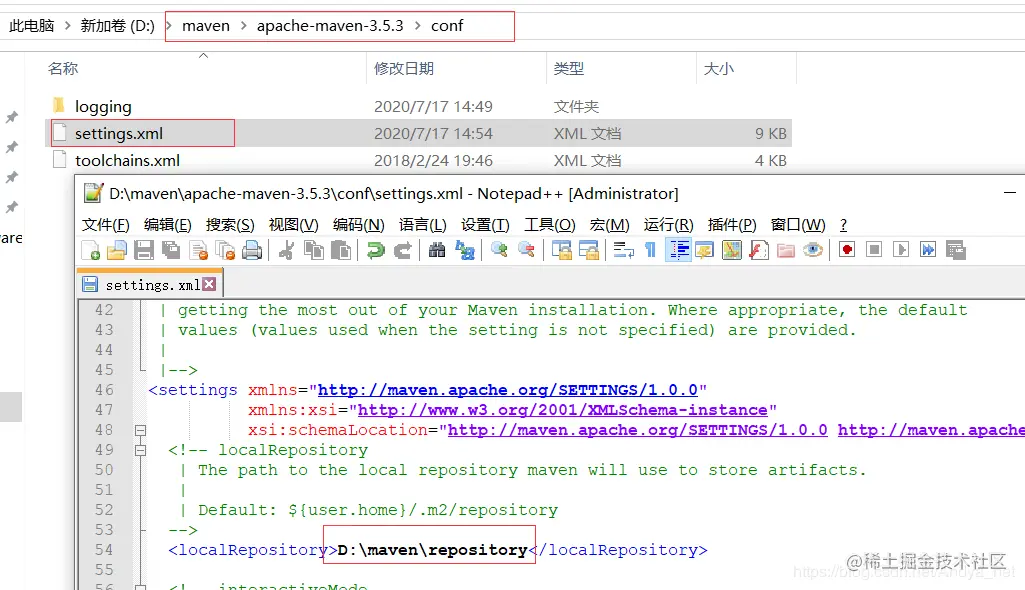This screenshot has height=590, width=1025.
Task: Click the Print toolbar icon
Action: [252, 250]
